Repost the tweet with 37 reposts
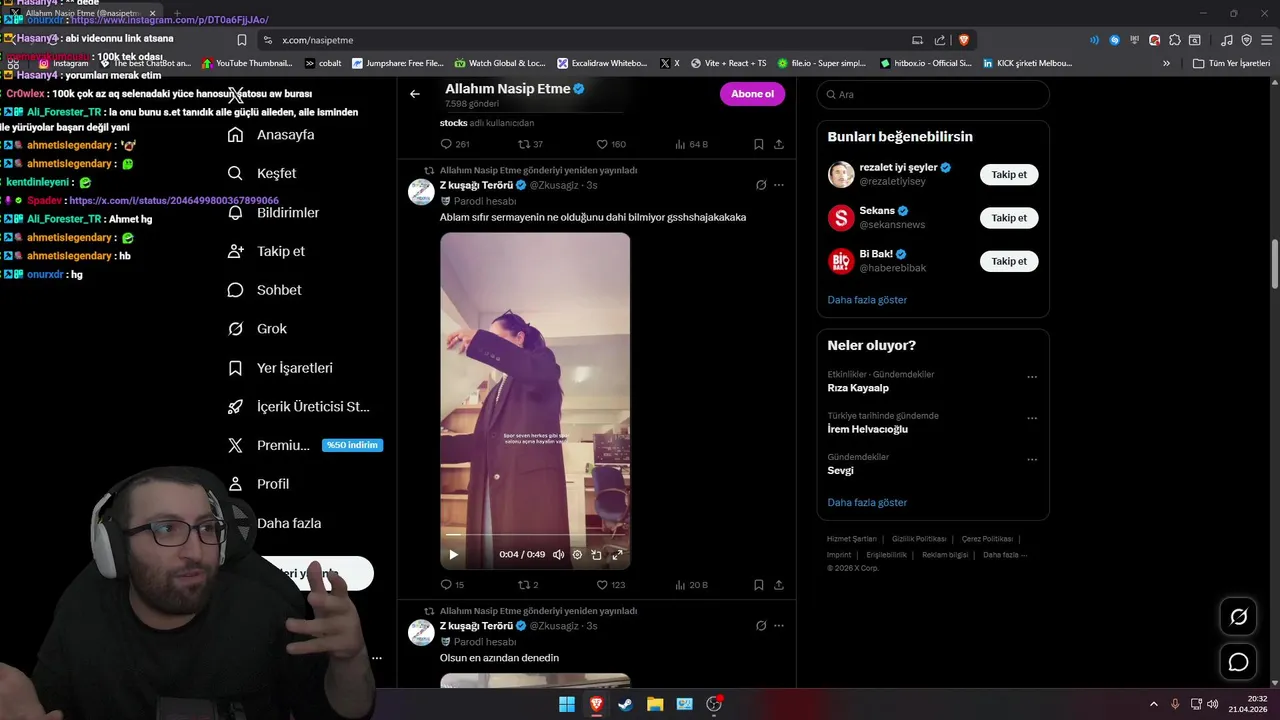 pos(530,144)
